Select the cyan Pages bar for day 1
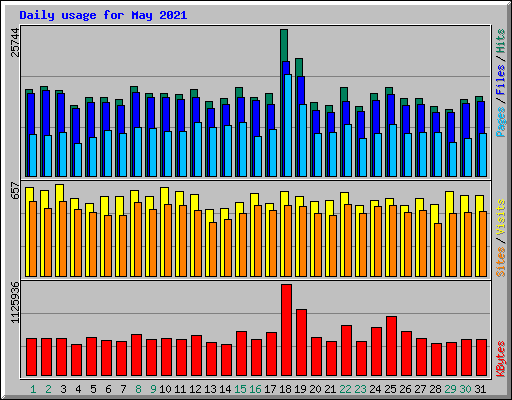This screenshot has width=512, height=400. [x=33, y=155]
